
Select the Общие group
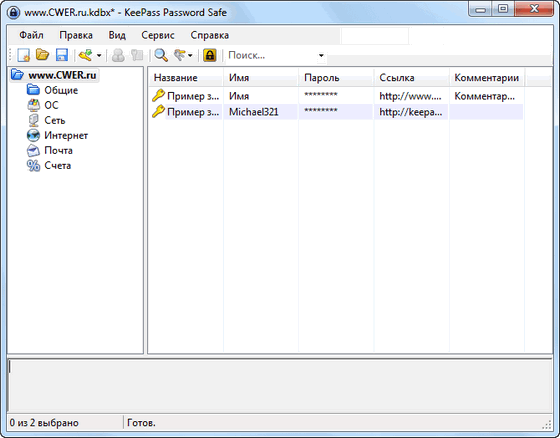61,90
